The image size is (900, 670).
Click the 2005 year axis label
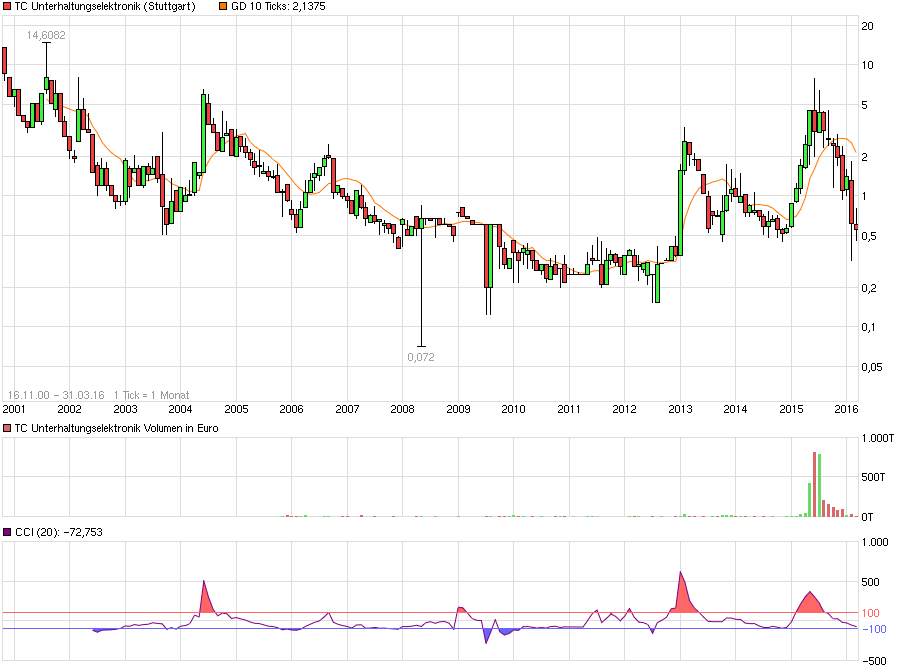tap(236, 409)
